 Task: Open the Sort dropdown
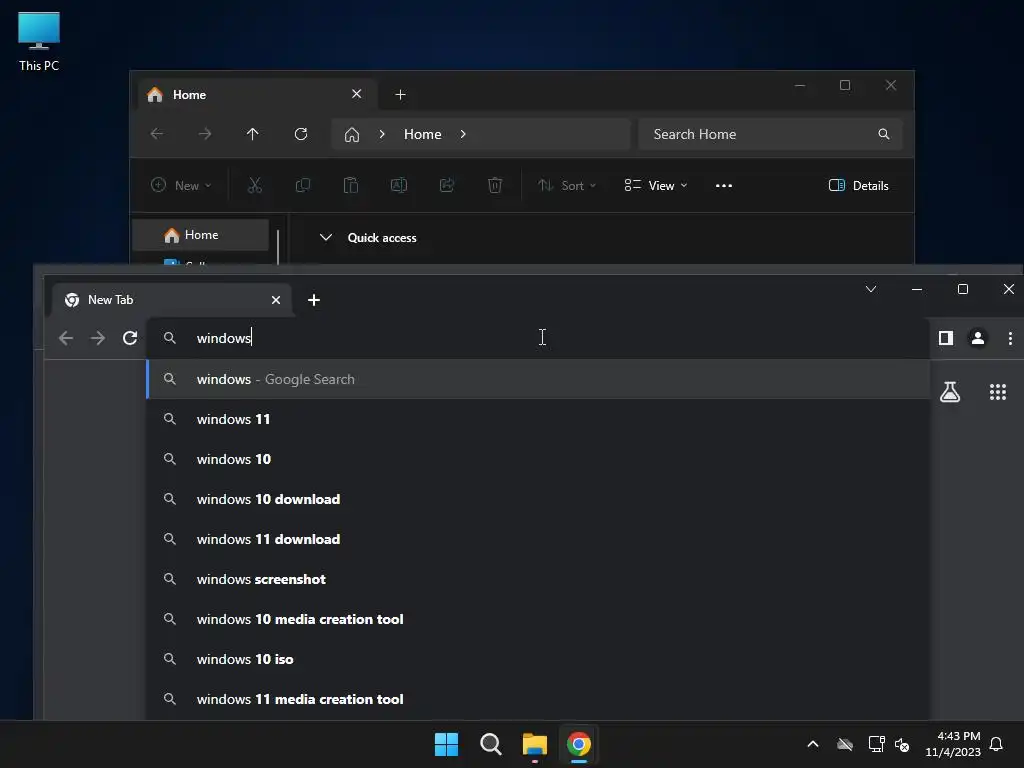[x=567, y=185]
